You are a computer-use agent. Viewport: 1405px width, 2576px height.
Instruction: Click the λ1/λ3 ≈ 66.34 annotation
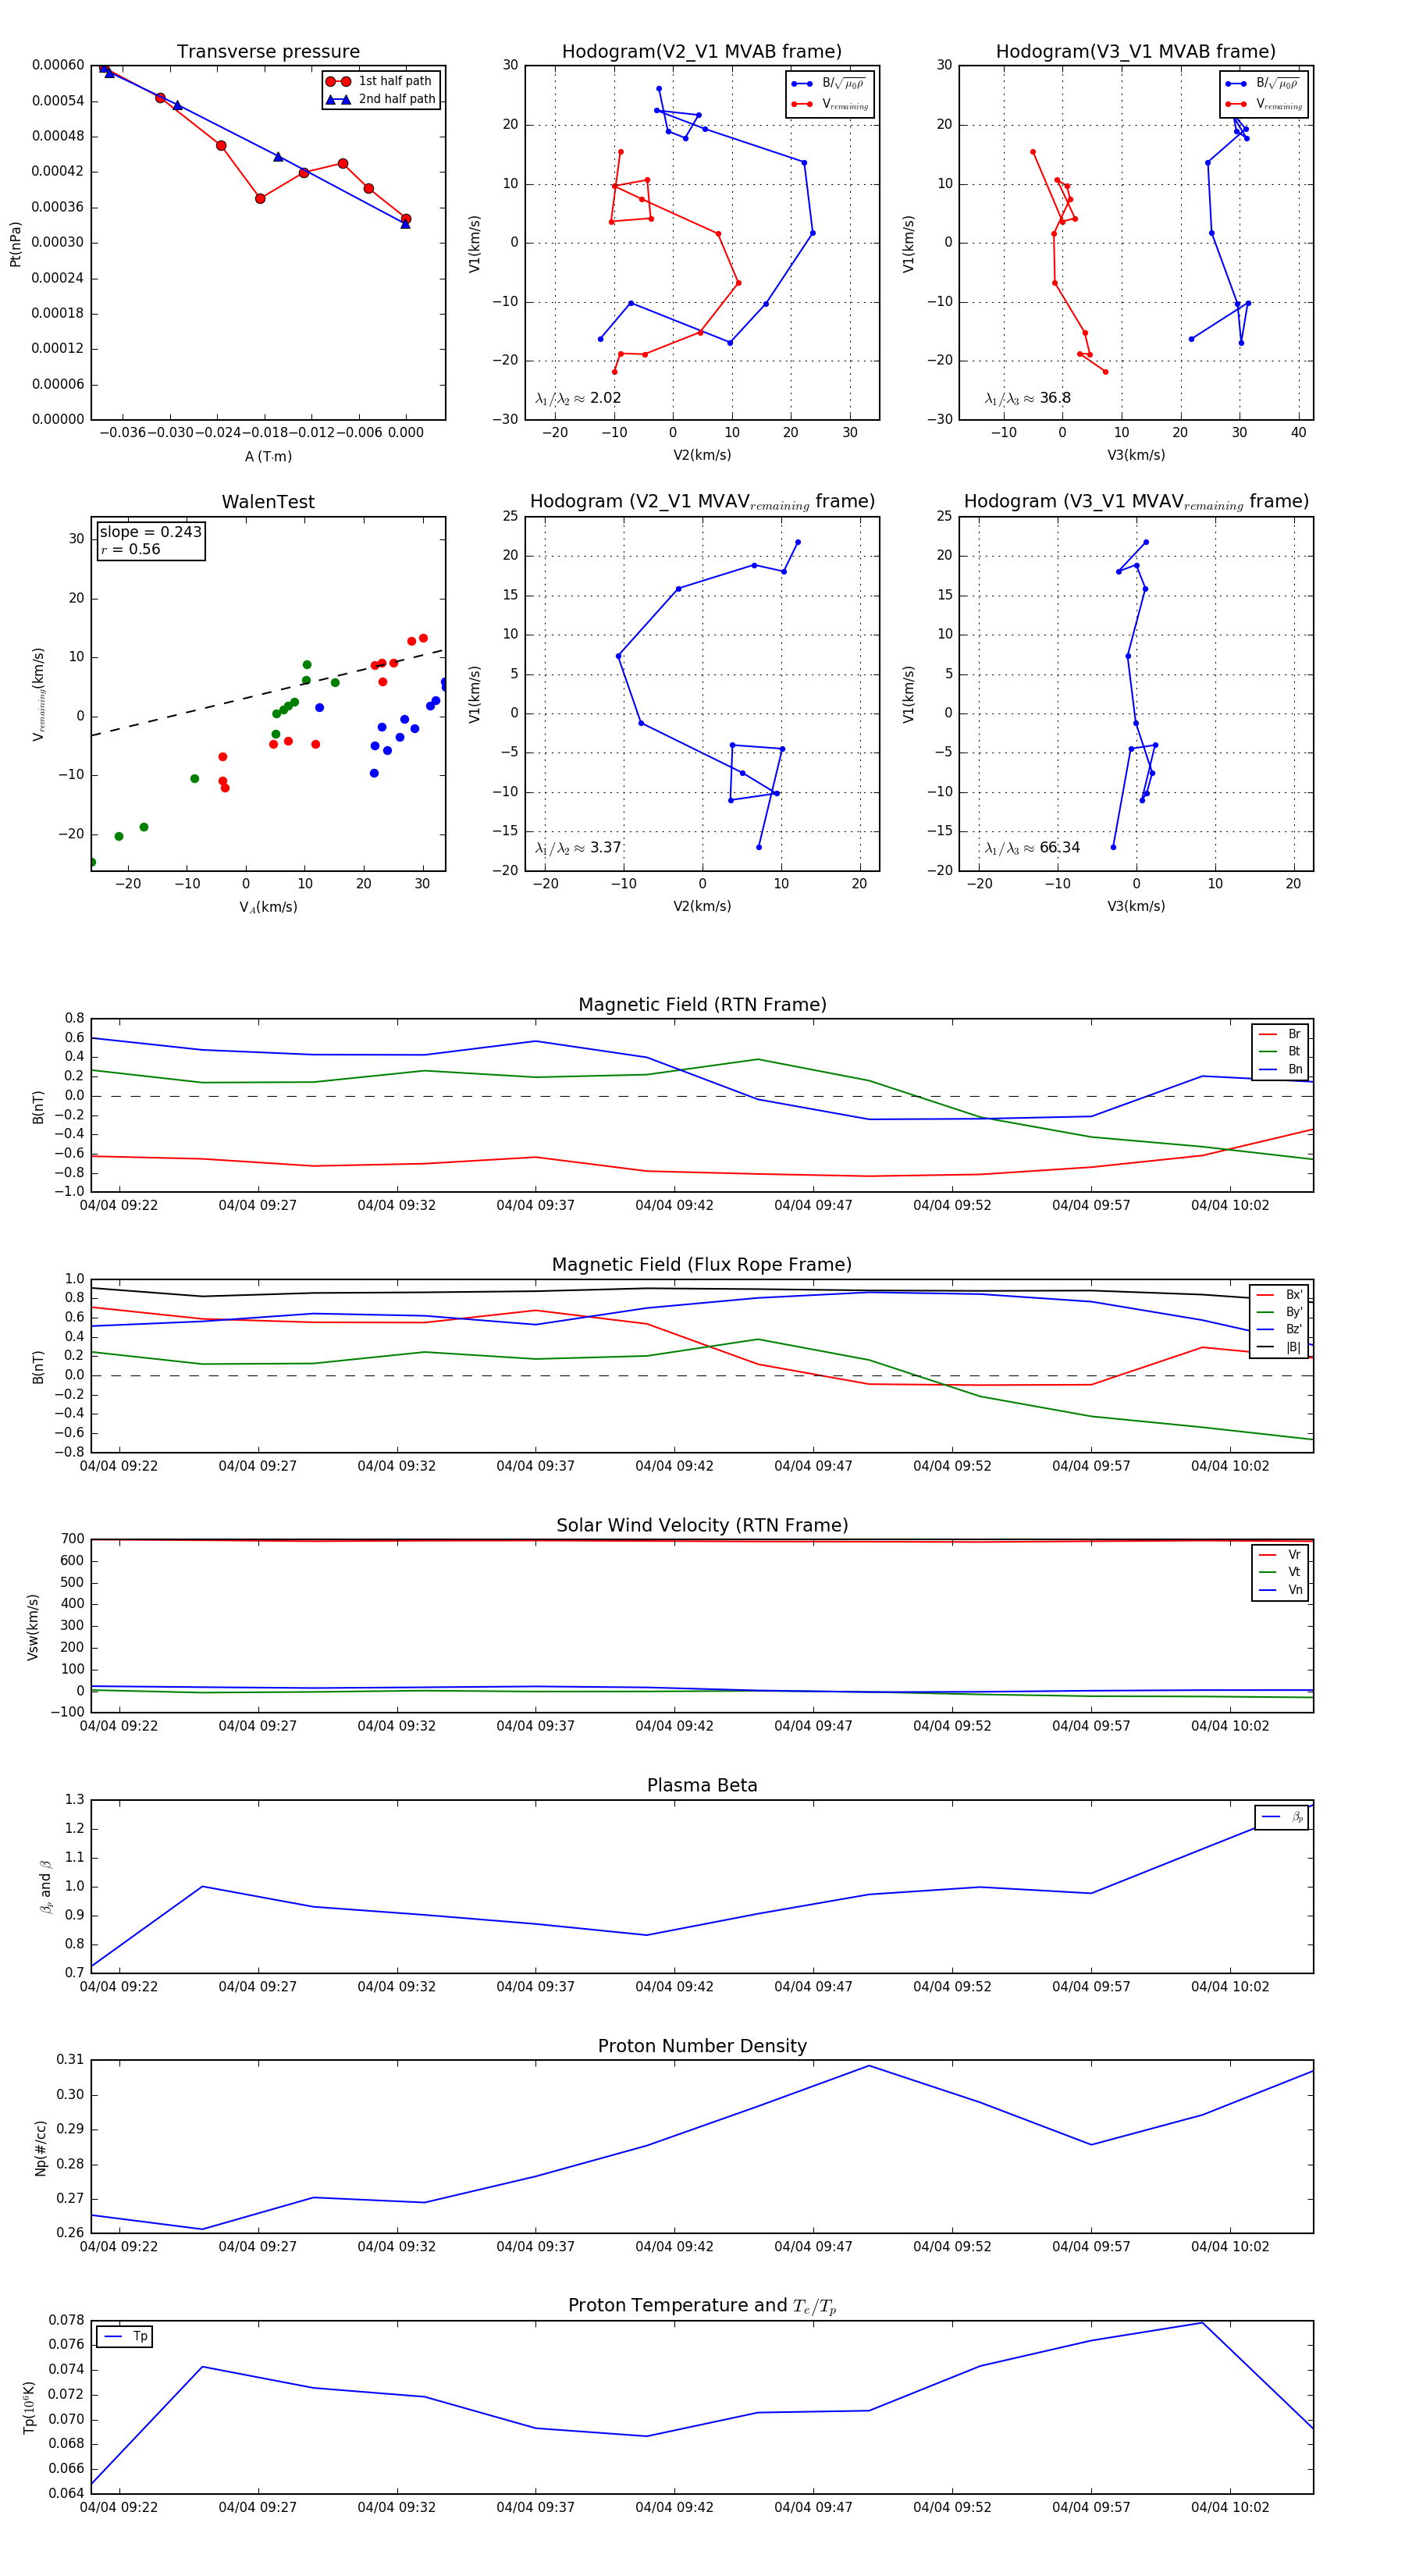[1032, 848]
